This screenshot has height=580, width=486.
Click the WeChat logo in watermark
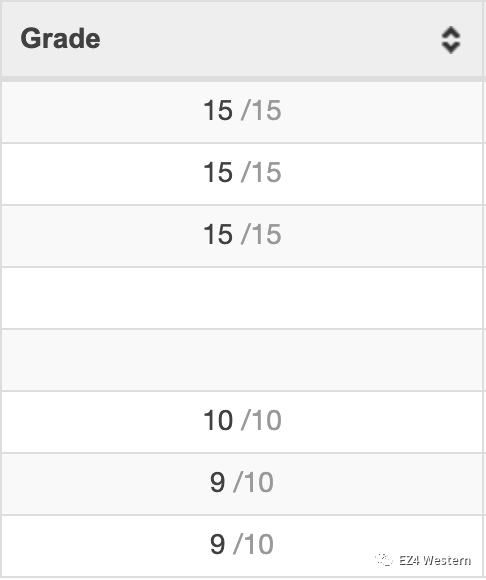(x=384, y=560)
